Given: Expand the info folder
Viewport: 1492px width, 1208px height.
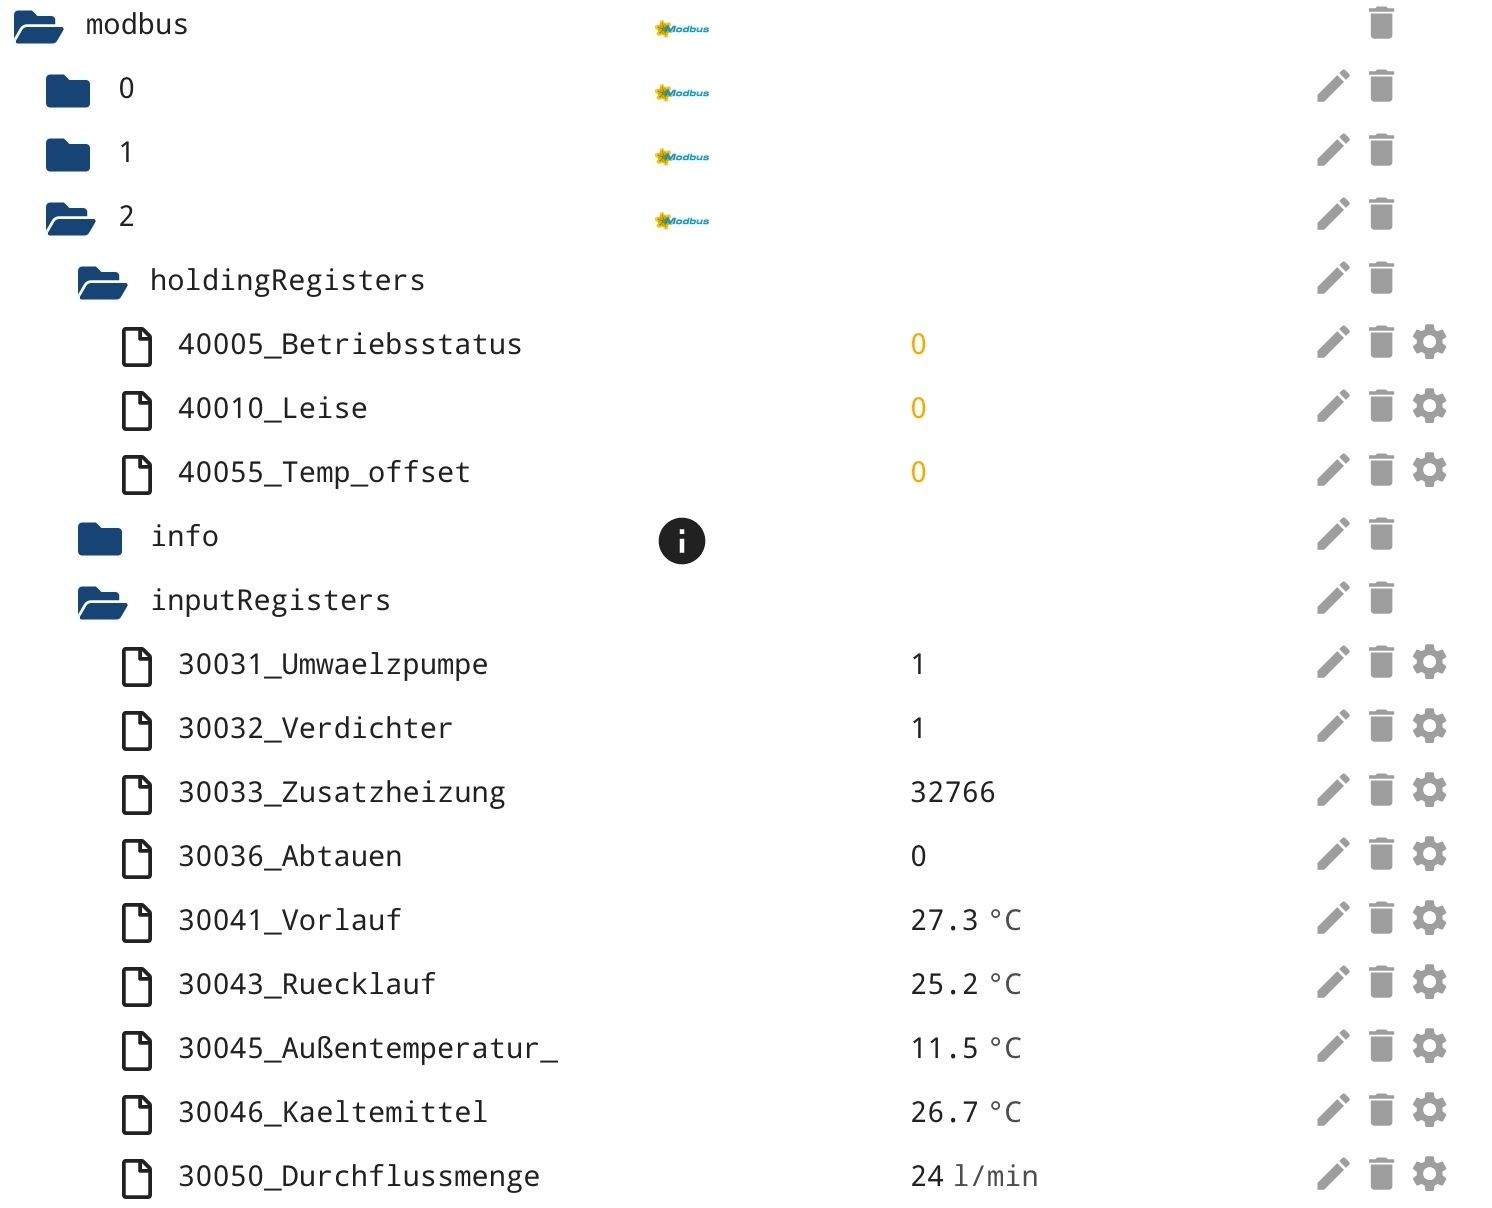Looking at the screenshot, I should (100, 538).
